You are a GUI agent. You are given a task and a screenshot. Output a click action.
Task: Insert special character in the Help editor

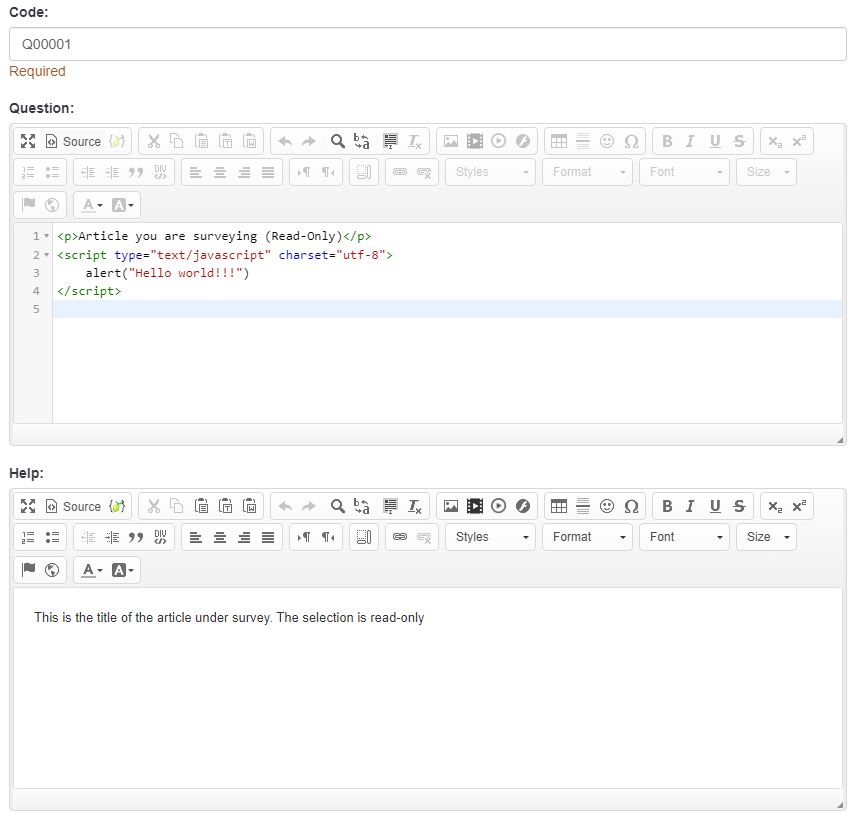(x=631, y=506)
